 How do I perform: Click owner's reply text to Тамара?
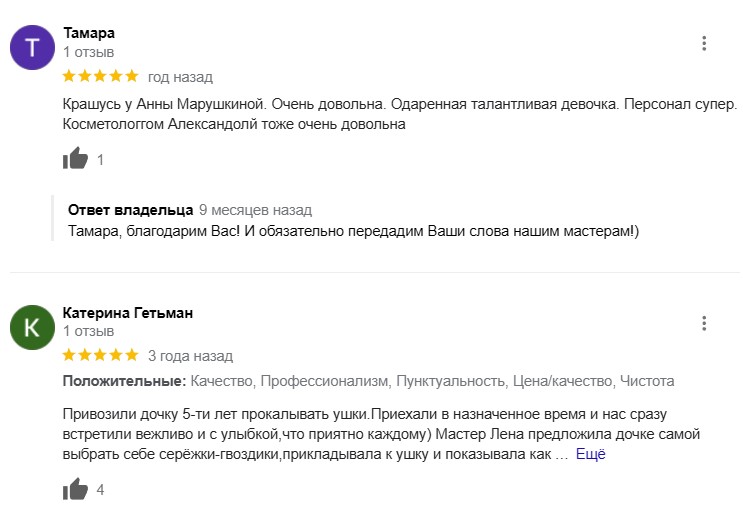click(x=353, y=231)
